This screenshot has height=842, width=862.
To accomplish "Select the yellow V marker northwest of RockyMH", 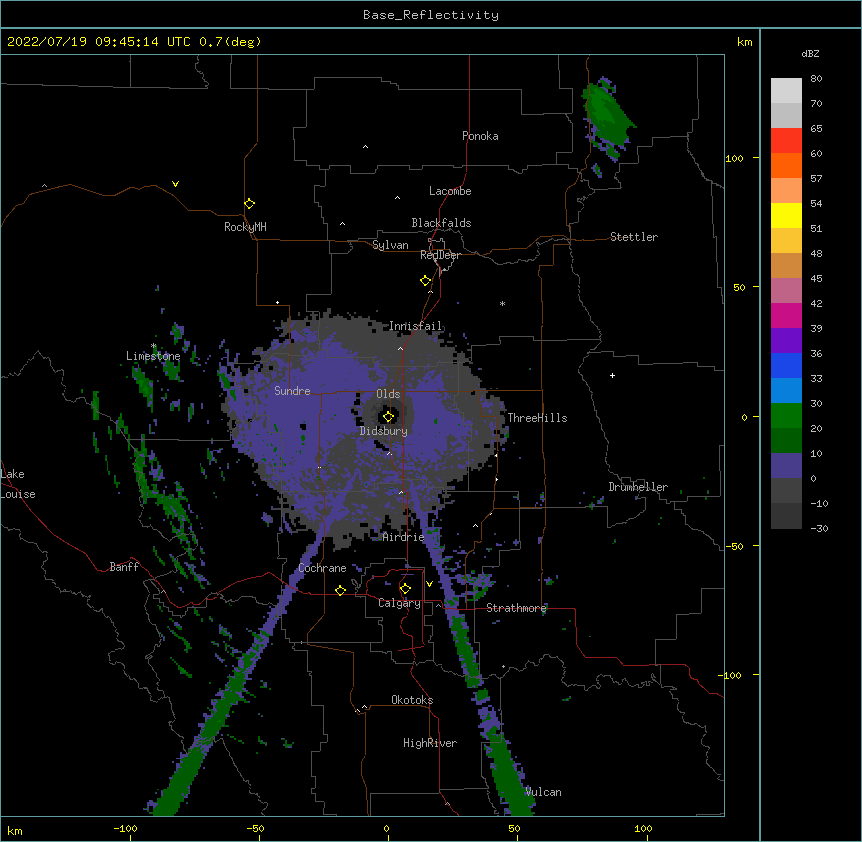I will tap(175, 184).
